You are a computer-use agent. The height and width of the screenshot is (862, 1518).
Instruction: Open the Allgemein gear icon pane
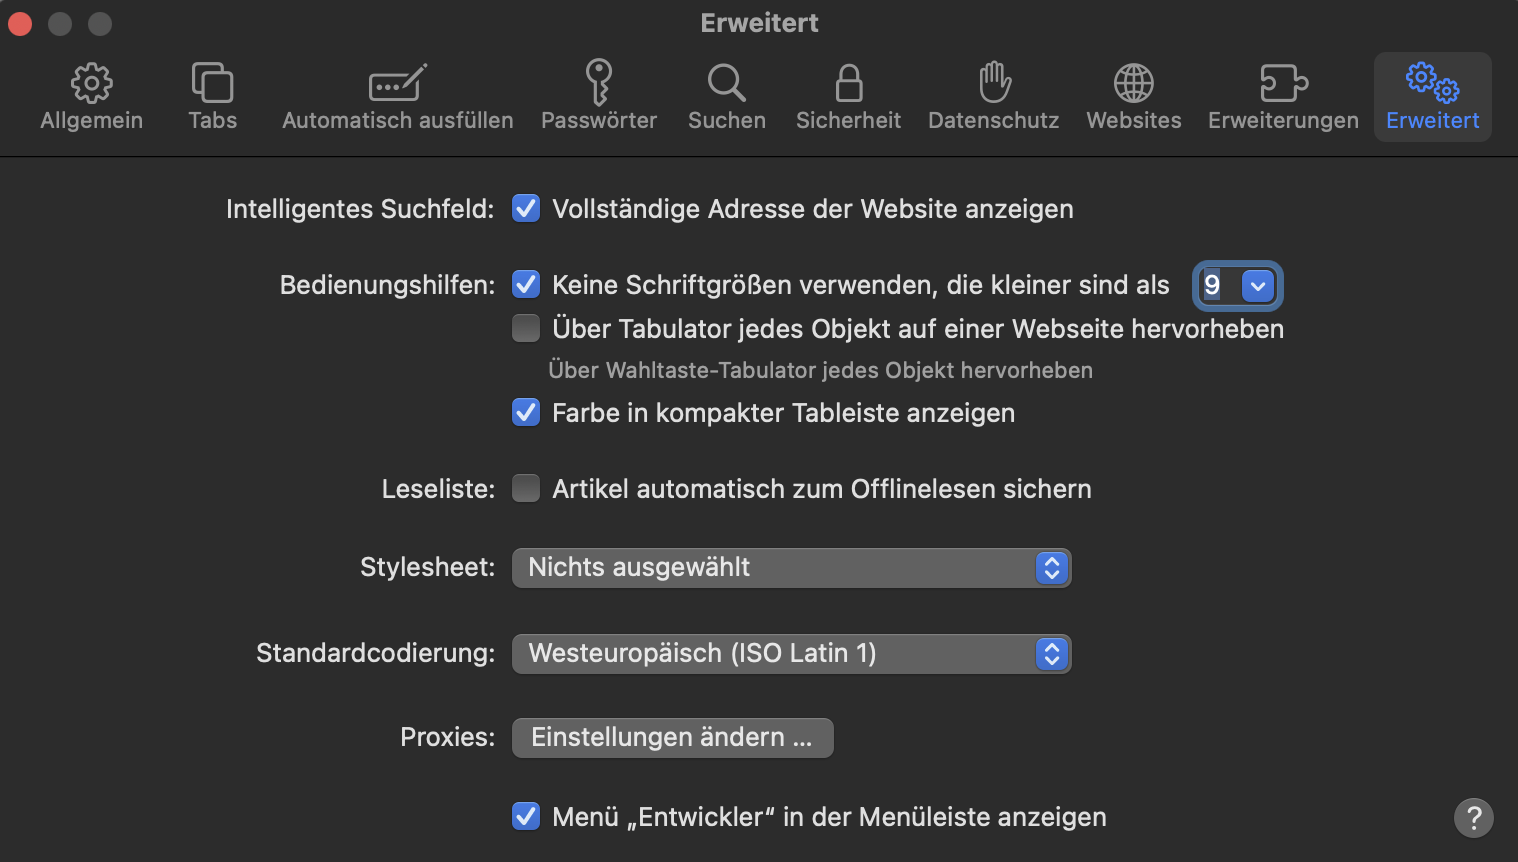click(x=91, y=84)
